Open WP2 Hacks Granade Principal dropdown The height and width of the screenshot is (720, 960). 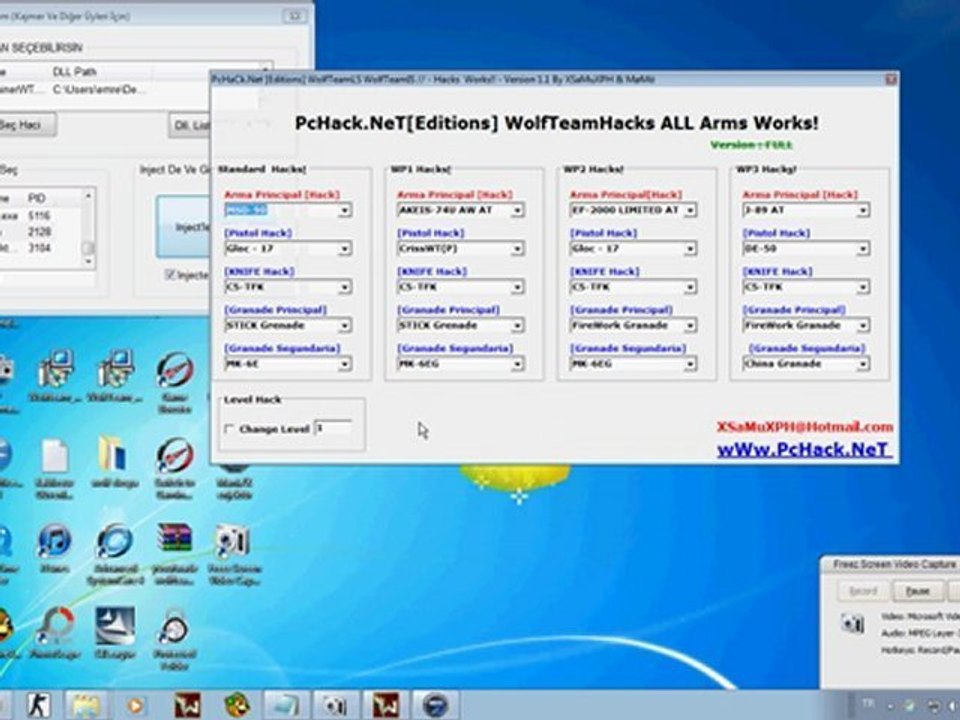coord(690,326)
